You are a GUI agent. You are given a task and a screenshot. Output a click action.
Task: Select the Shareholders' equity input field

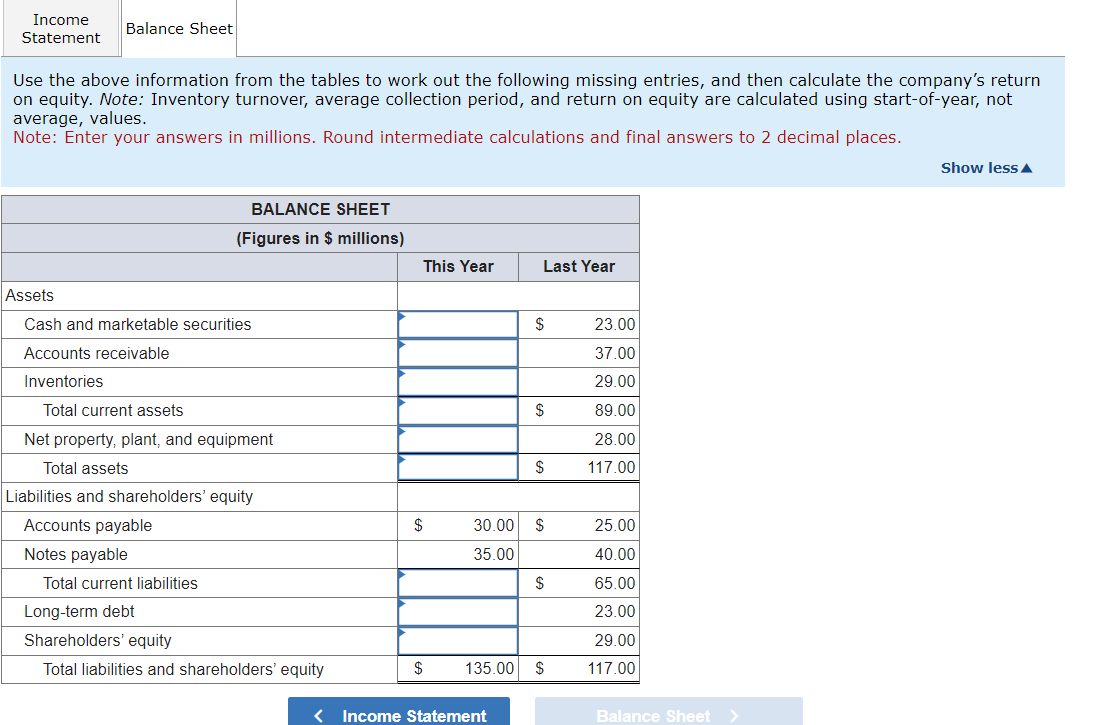[458, 640]
